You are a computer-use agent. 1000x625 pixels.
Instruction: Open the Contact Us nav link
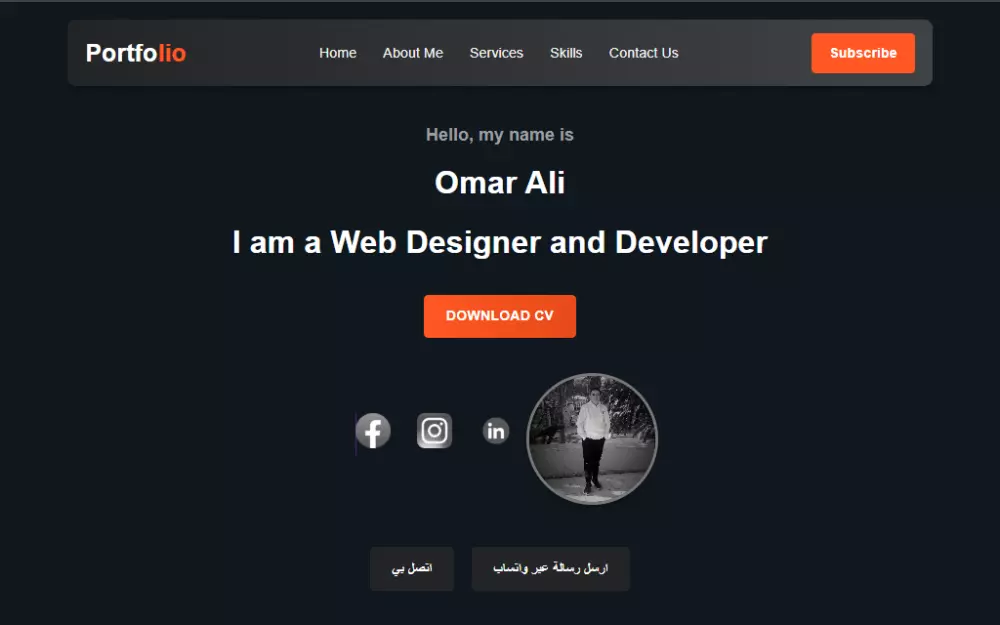643,53
